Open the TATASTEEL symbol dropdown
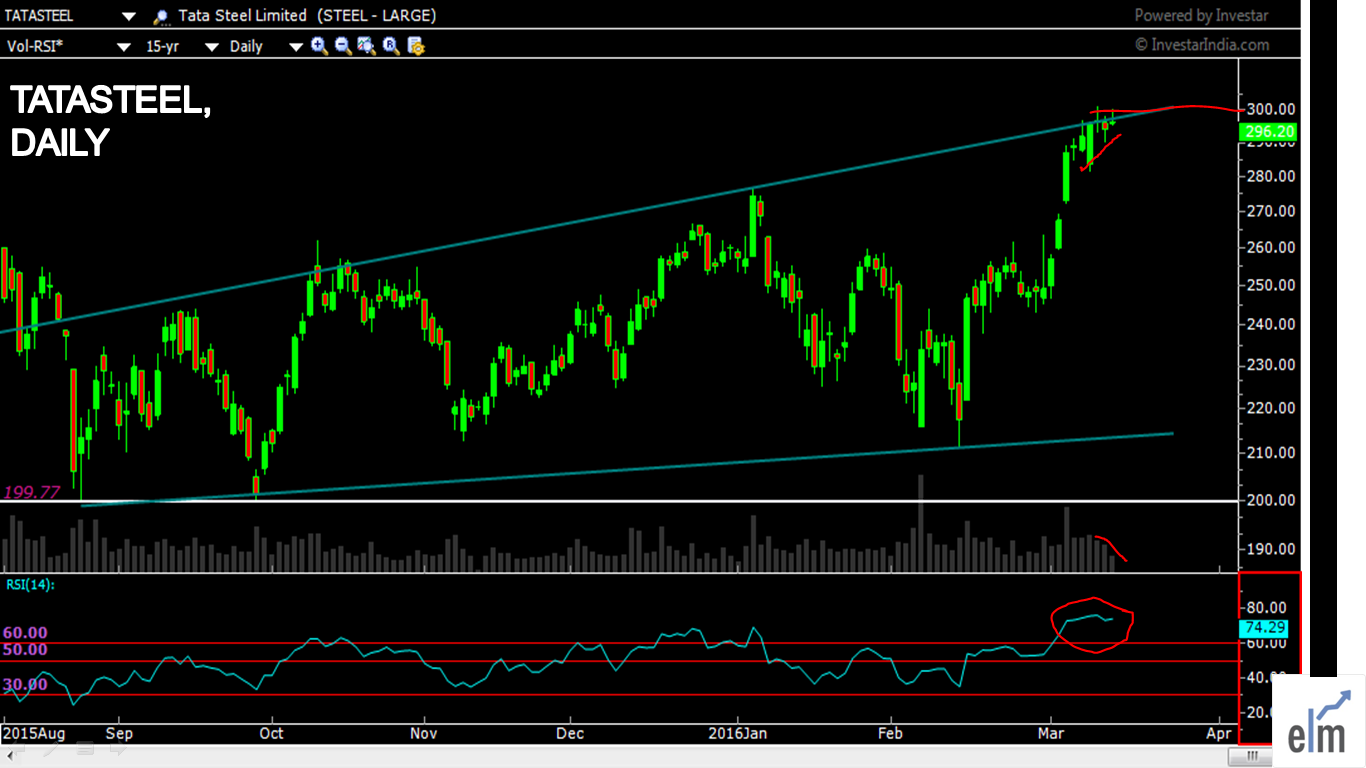 click(x=128, y=17)
